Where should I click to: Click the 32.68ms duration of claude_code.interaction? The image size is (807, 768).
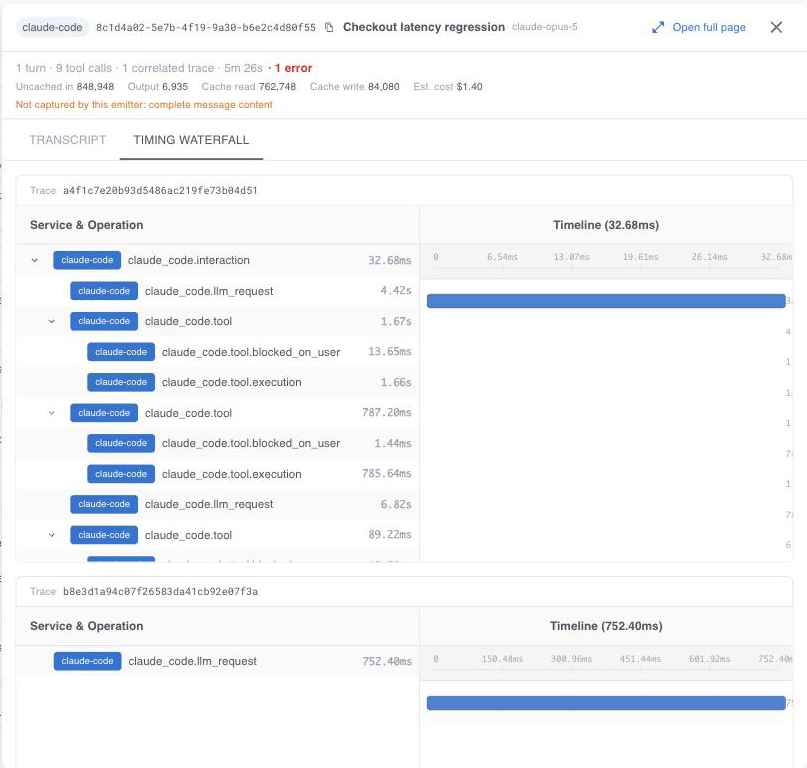pos(390,260)
